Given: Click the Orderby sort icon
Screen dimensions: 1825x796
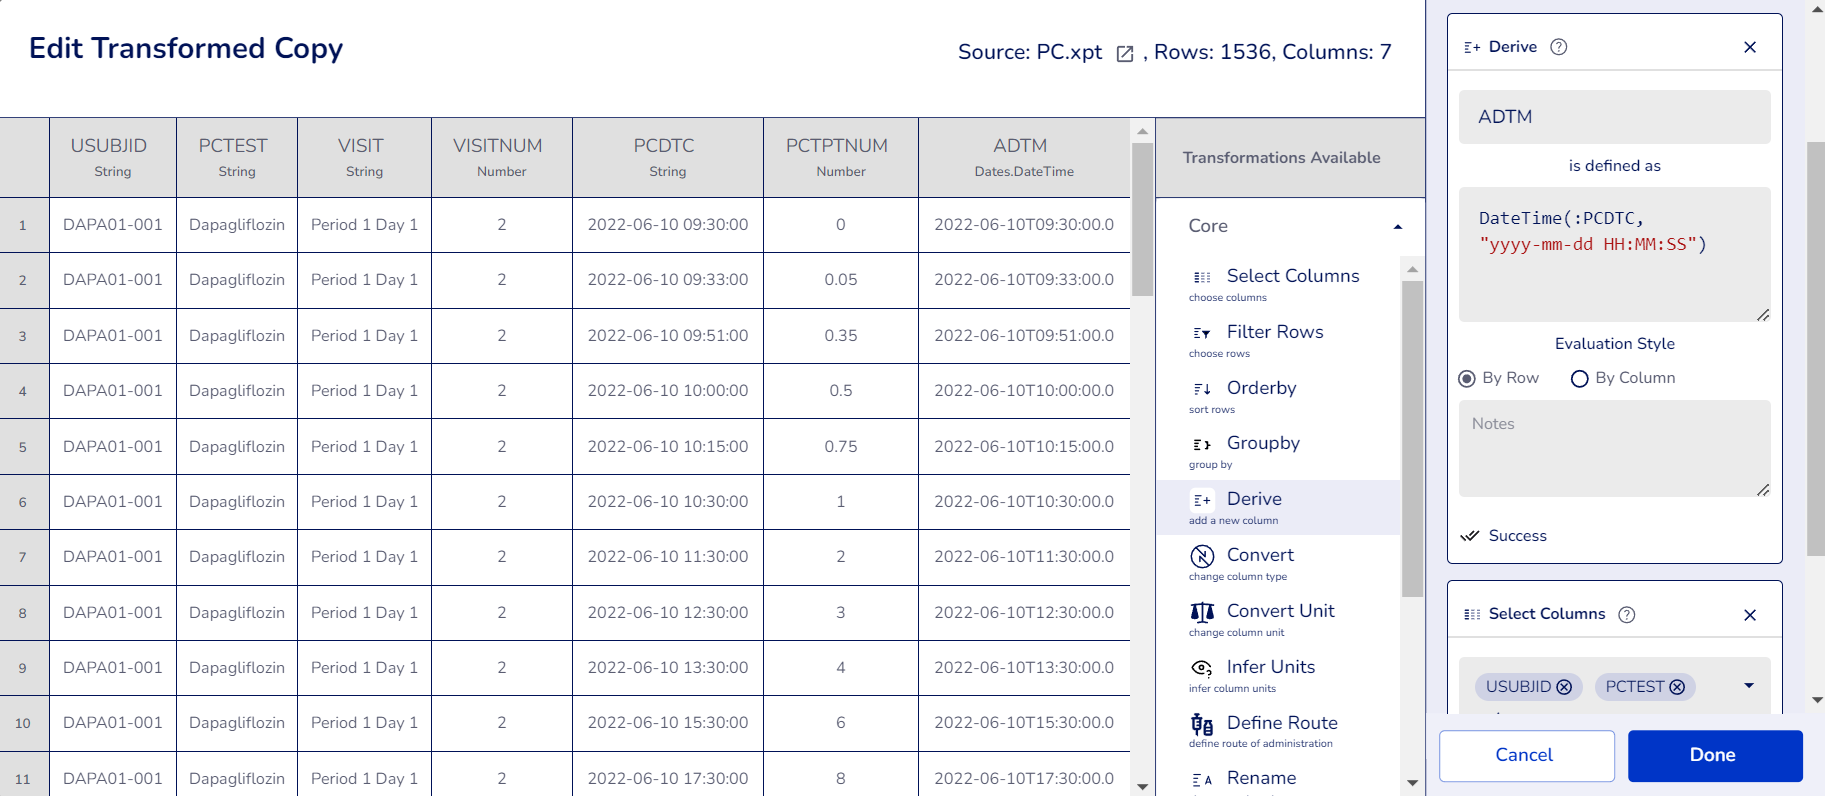Looking at the screenshot, I should pos(1202,389).
